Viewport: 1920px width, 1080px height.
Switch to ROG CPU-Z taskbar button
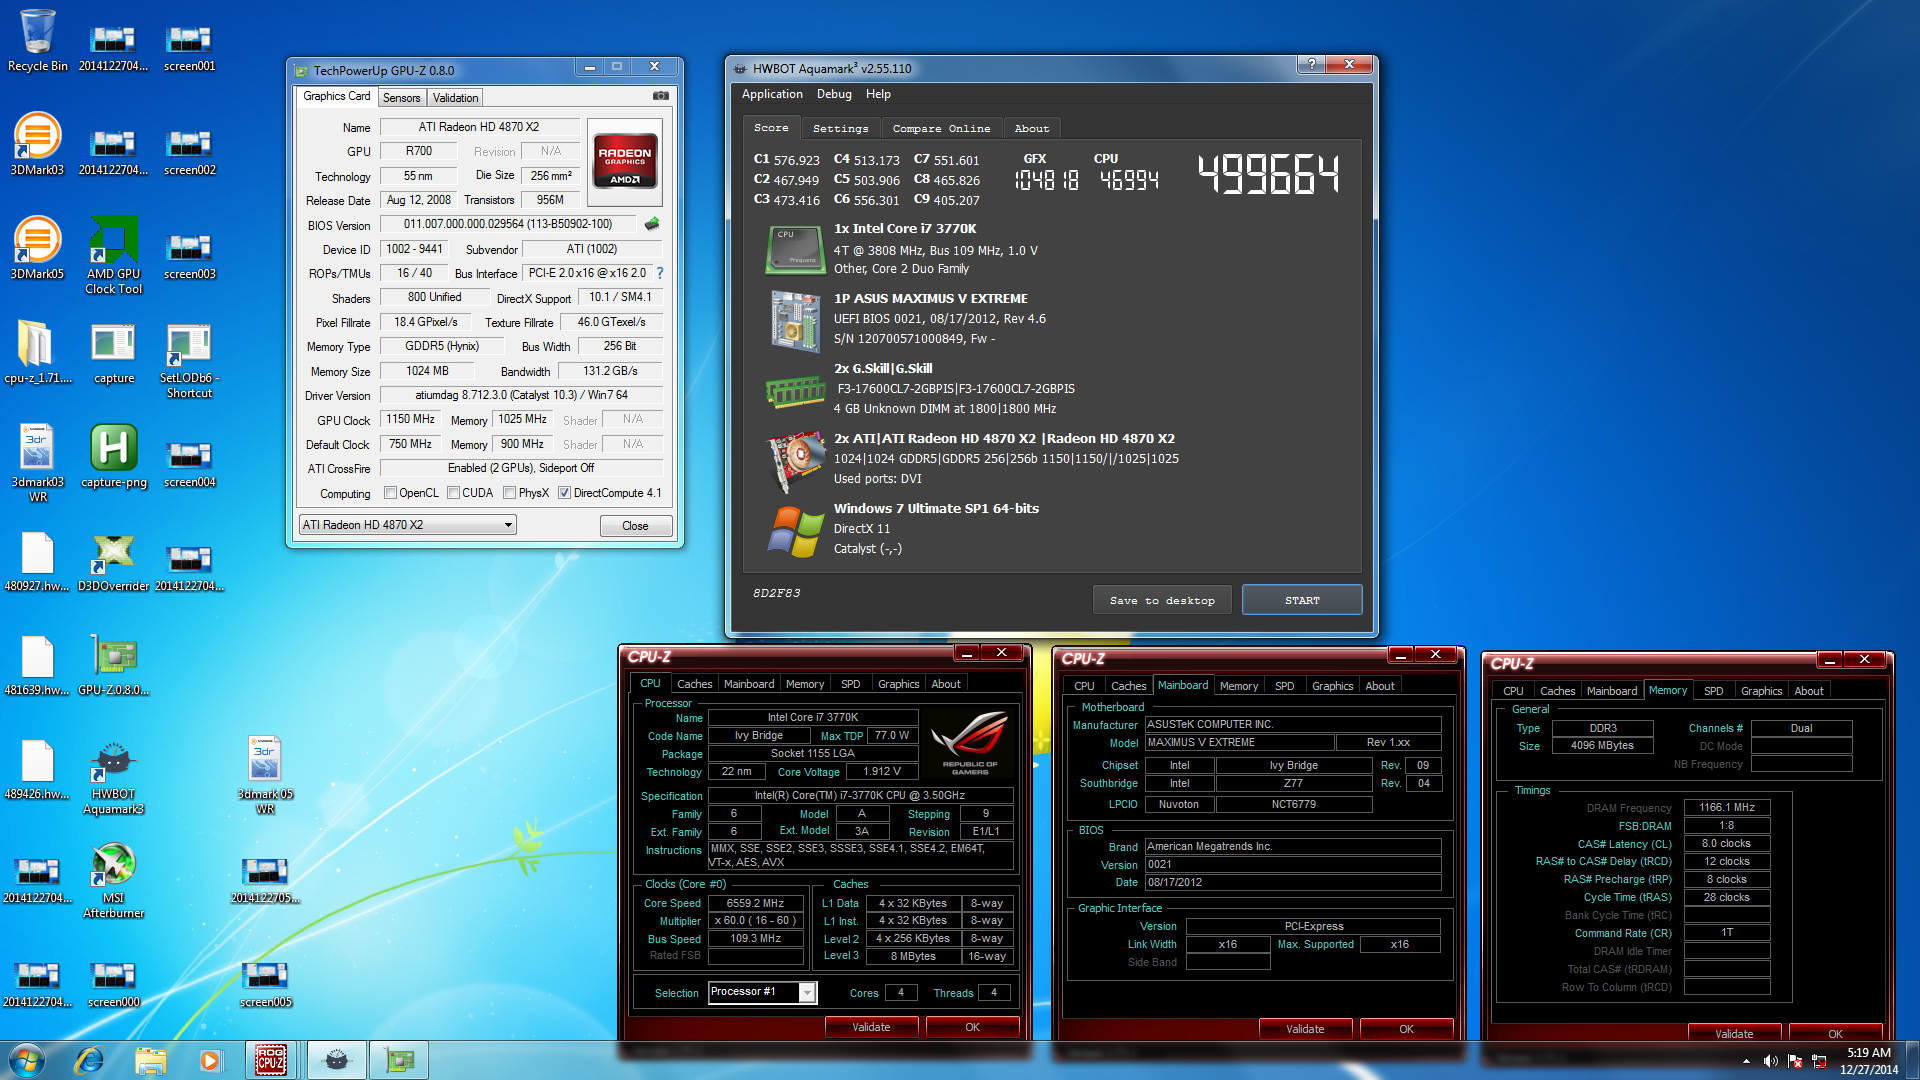[272, 1060]
